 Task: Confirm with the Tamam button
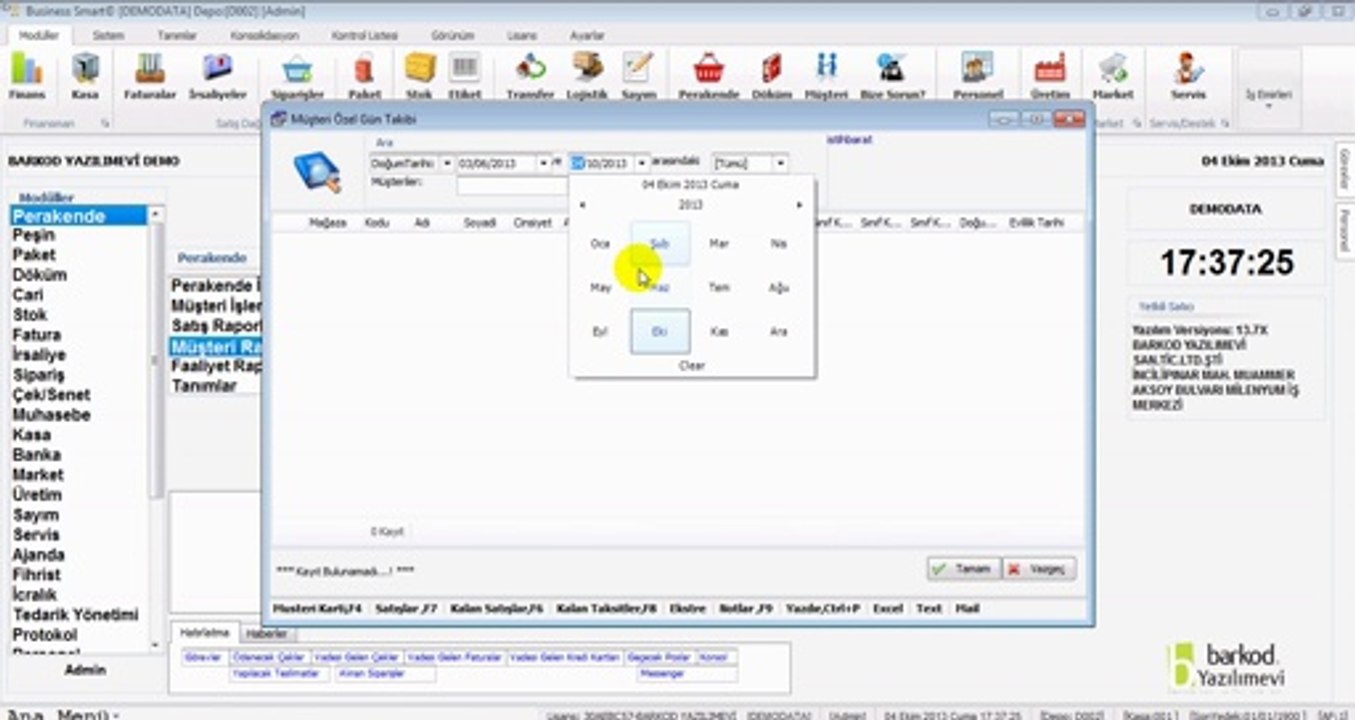tap(962, 569)
